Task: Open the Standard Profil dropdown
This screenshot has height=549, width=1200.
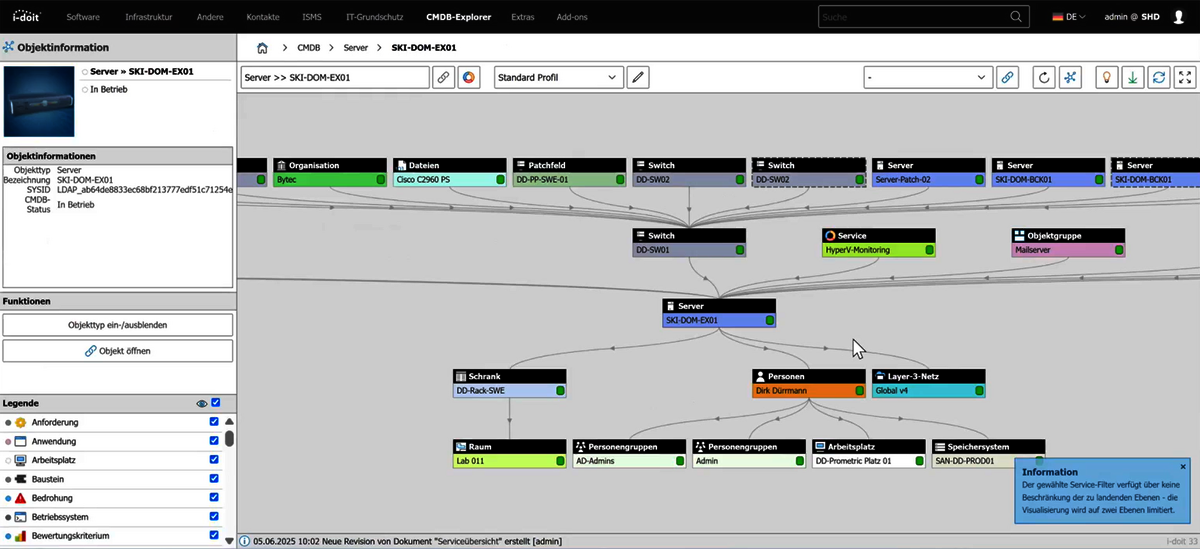Action: [559, 77]
